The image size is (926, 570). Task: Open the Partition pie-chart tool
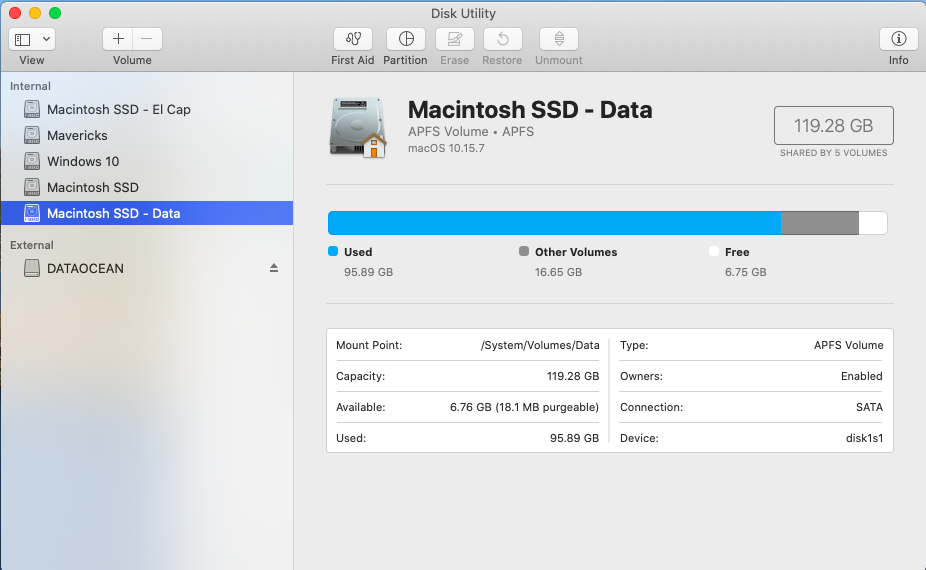point(406,39)
